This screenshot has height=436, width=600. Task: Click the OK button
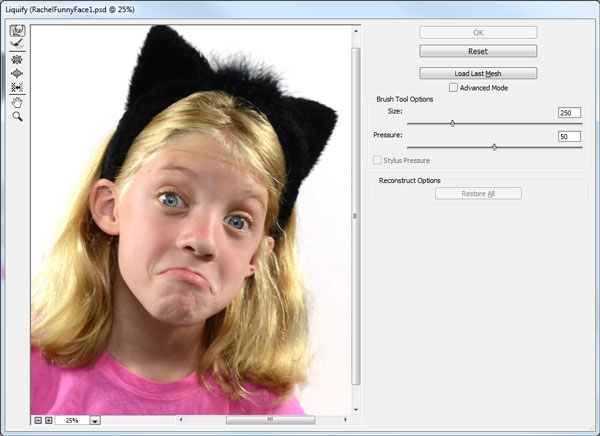[478, 33]
